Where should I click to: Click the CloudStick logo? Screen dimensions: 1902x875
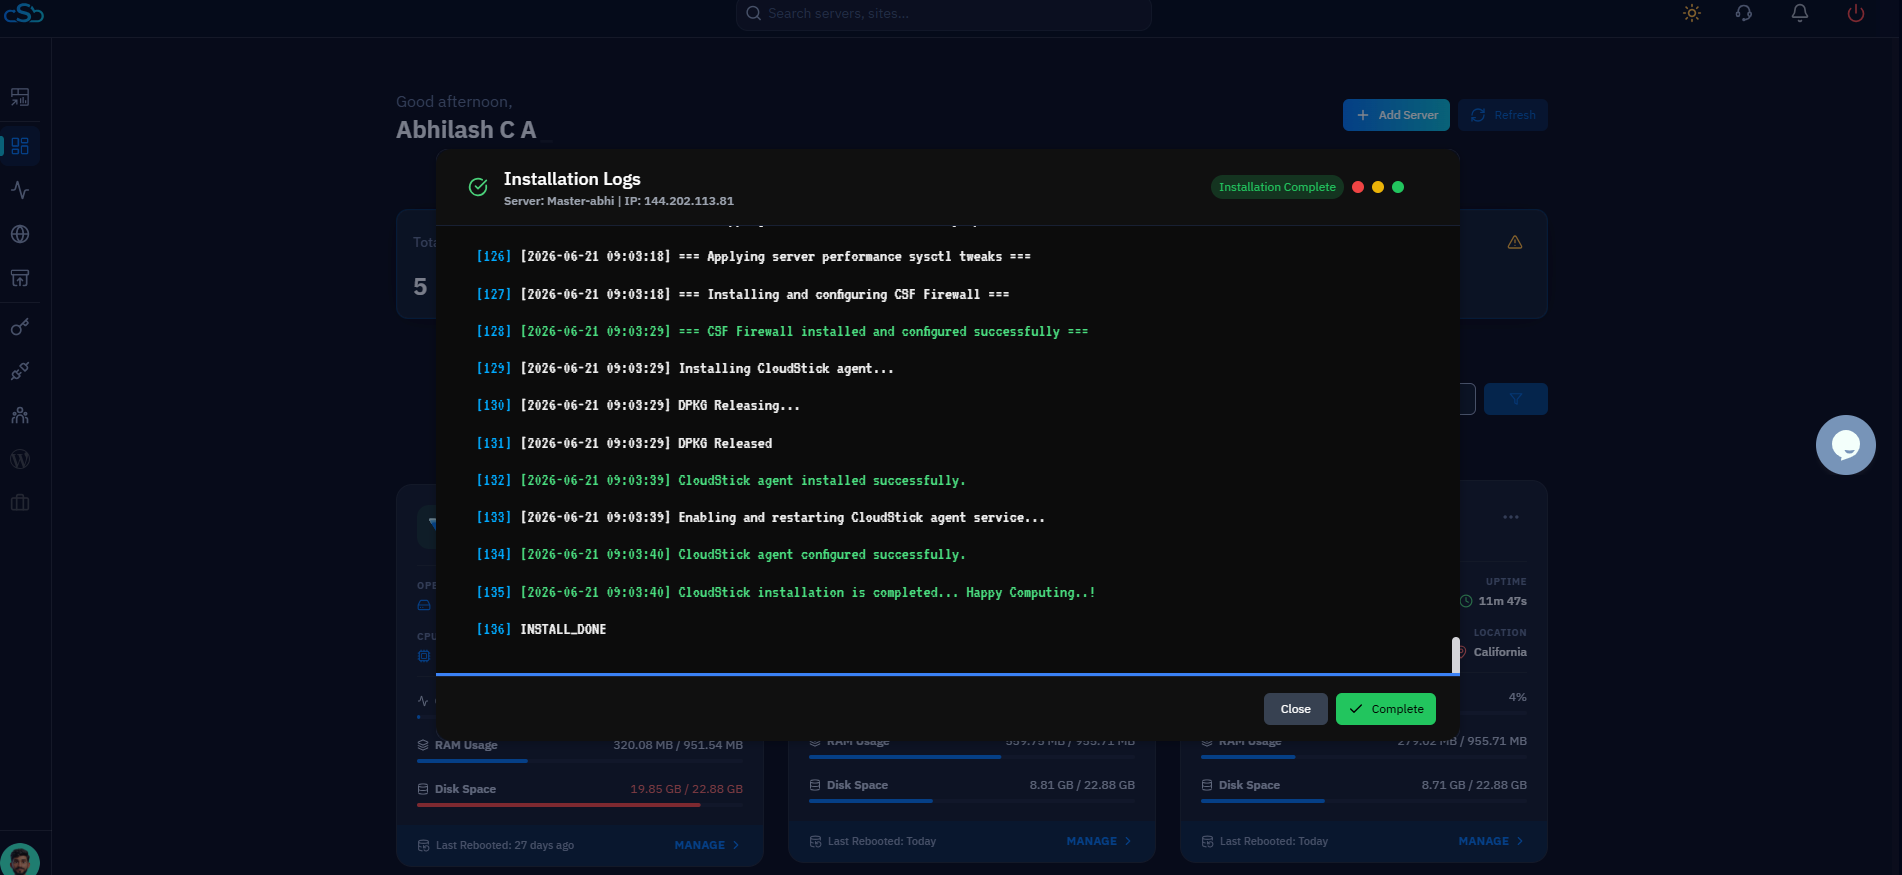24,13
